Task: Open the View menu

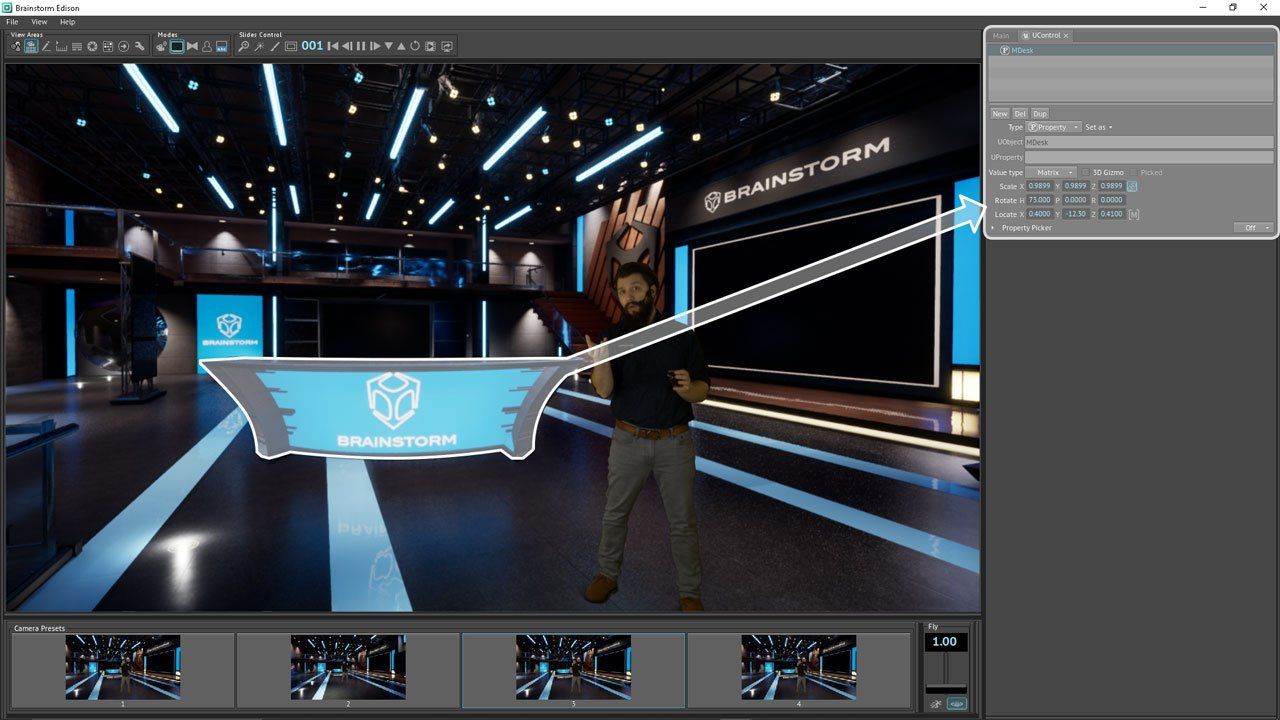Action: [39, 21]
